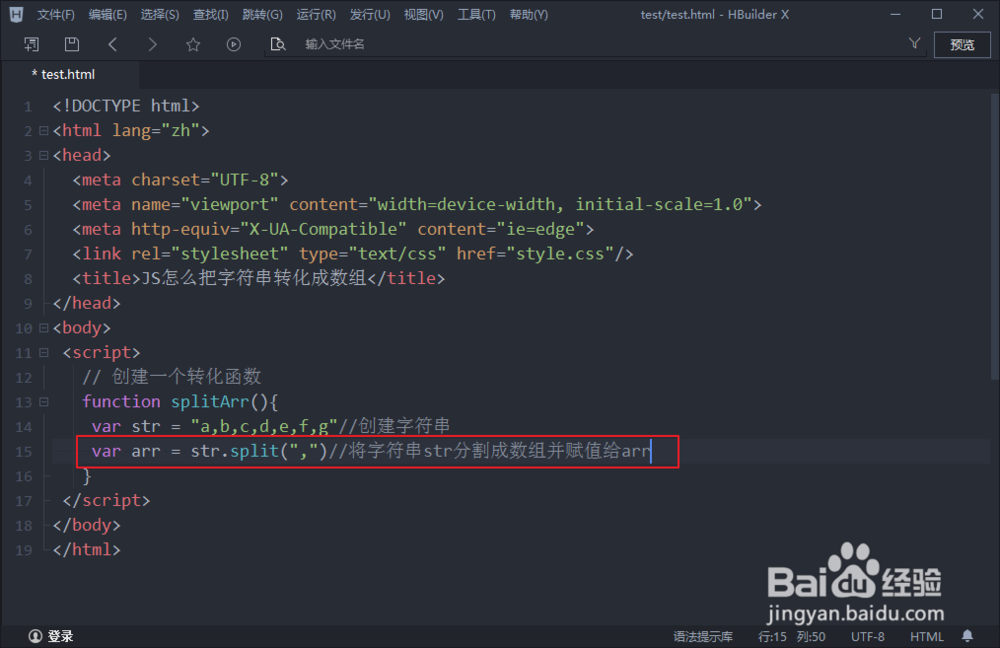Viewport: 1000px width, 648px height.
Task: Open the 文件(F) menu
Action: click(x=55, y=14)
